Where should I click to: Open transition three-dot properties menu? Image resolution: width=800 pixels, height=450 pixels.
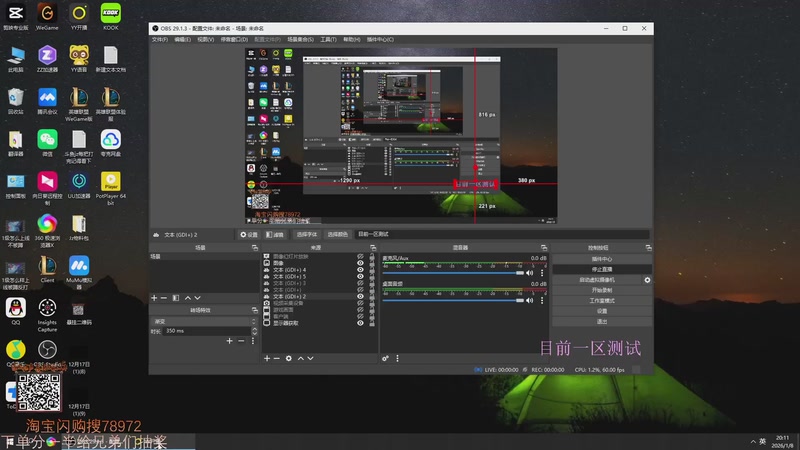coord(253,341)
